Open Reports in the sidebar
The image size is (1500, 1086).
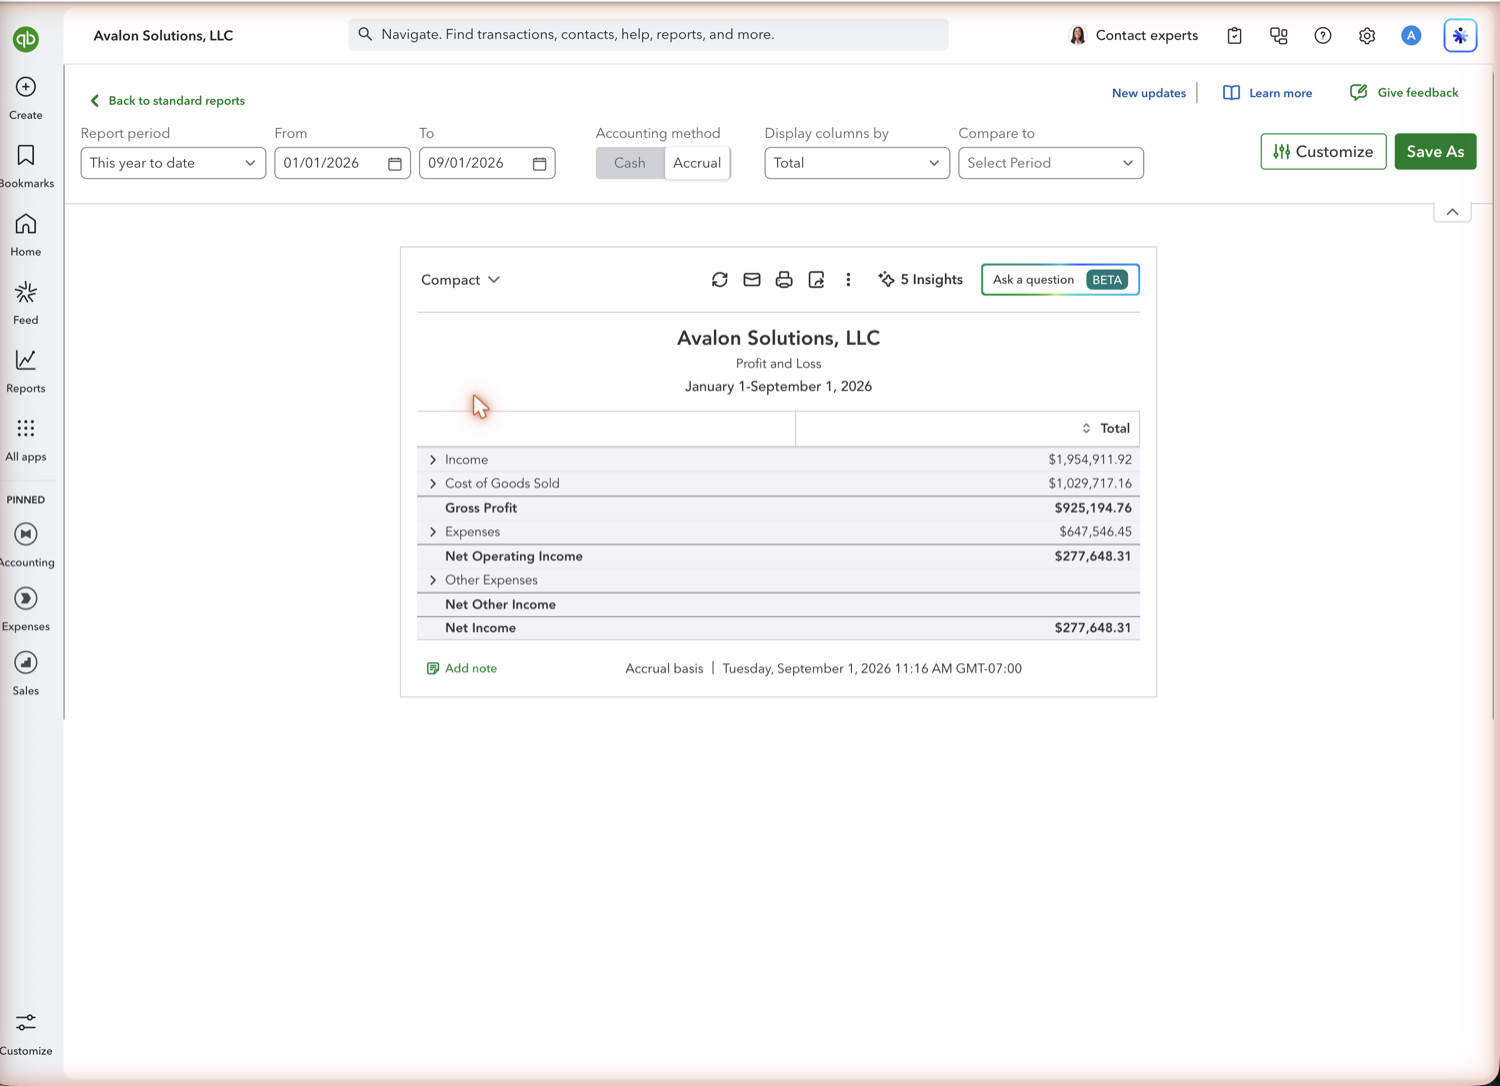(x=26, y=371)
